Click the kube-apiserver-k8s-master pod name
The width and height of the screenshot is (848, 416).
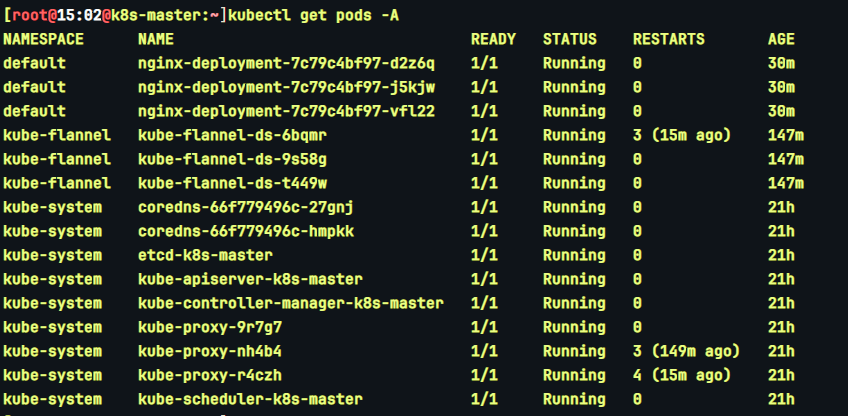(x=250, y=279)
